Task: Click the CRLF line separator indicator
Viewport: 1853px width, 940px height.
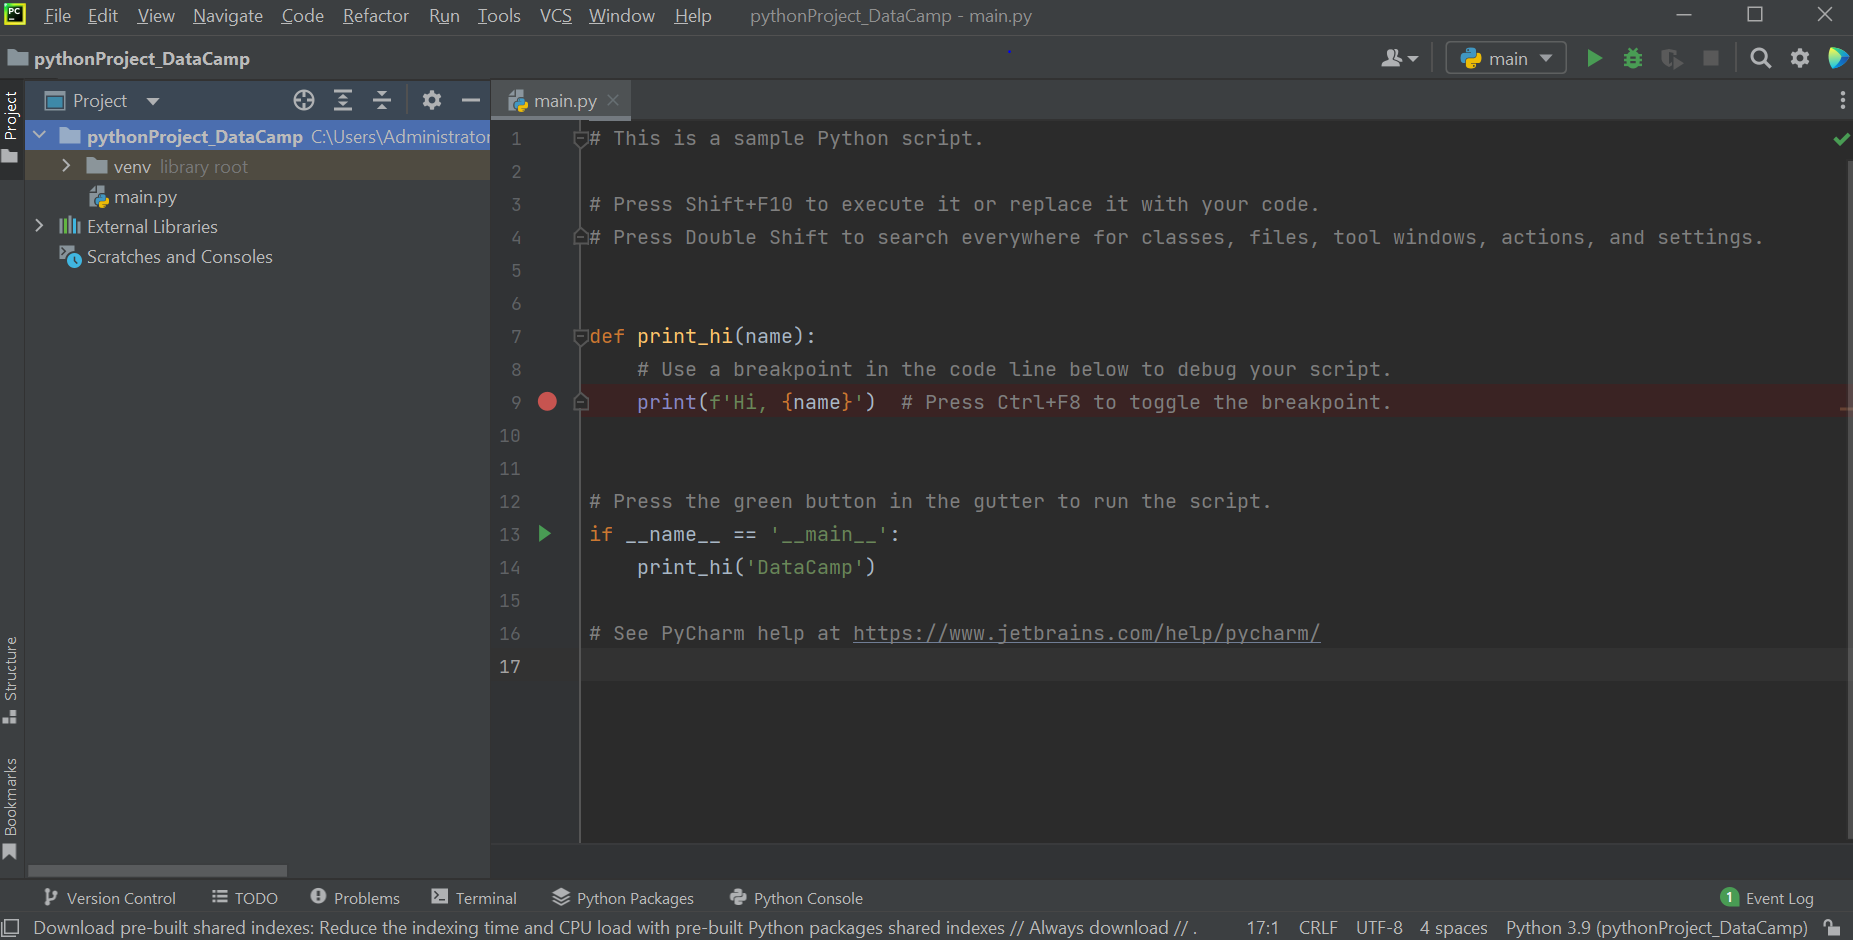Action: pos(1318,927)
